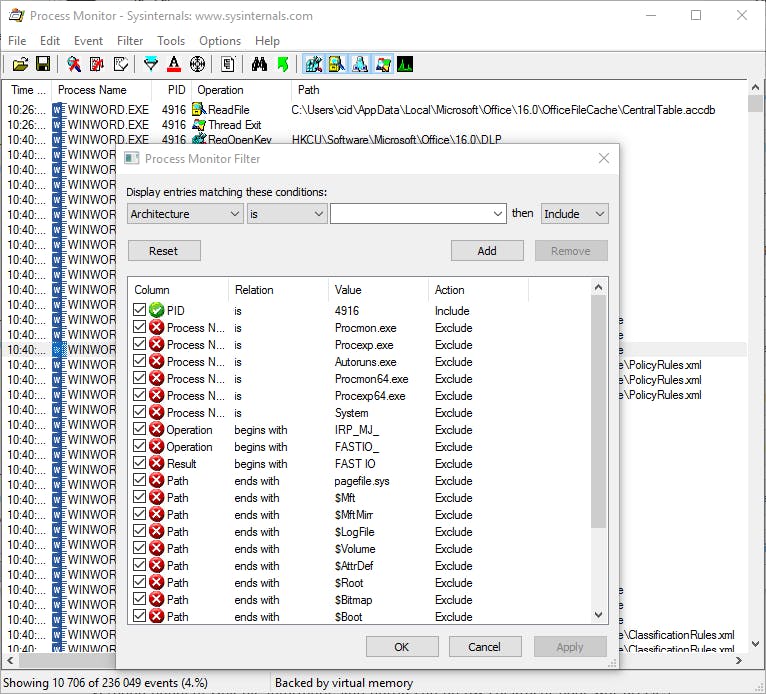
Task: Click the Process Name column header
Action: [x=101, y=90]
